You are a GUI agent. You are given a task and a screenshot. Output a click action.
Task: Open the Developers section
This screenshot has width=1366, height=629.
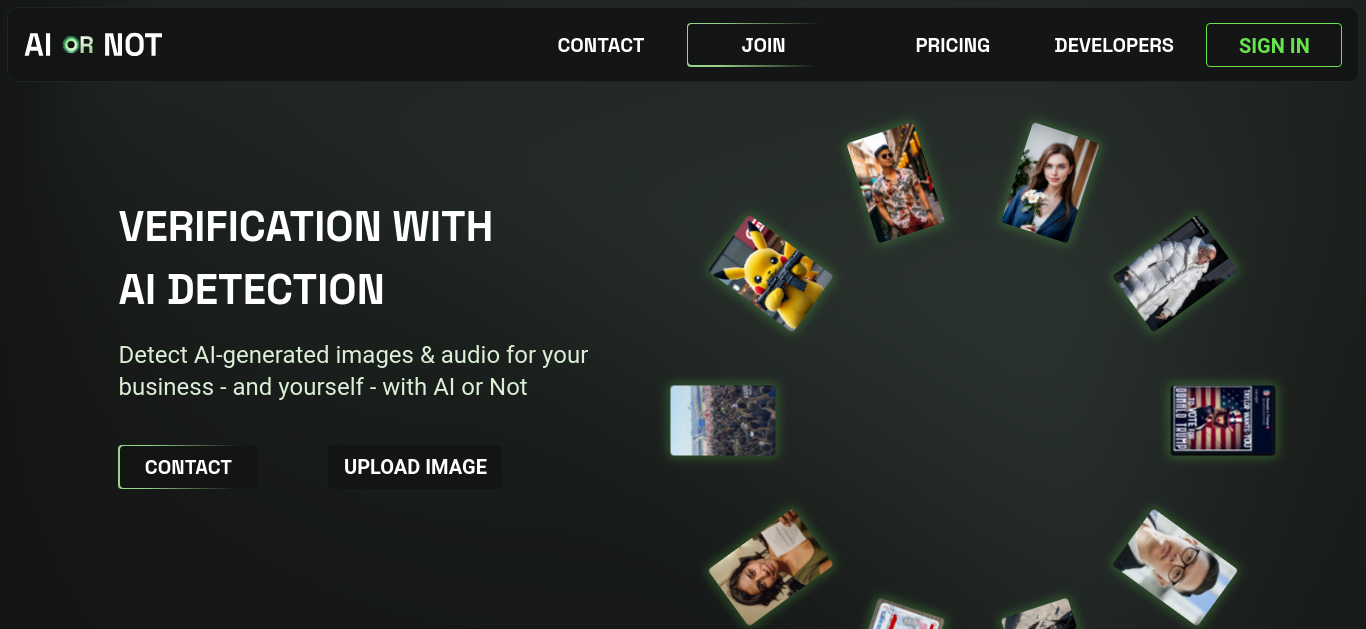click(1114, 45)
